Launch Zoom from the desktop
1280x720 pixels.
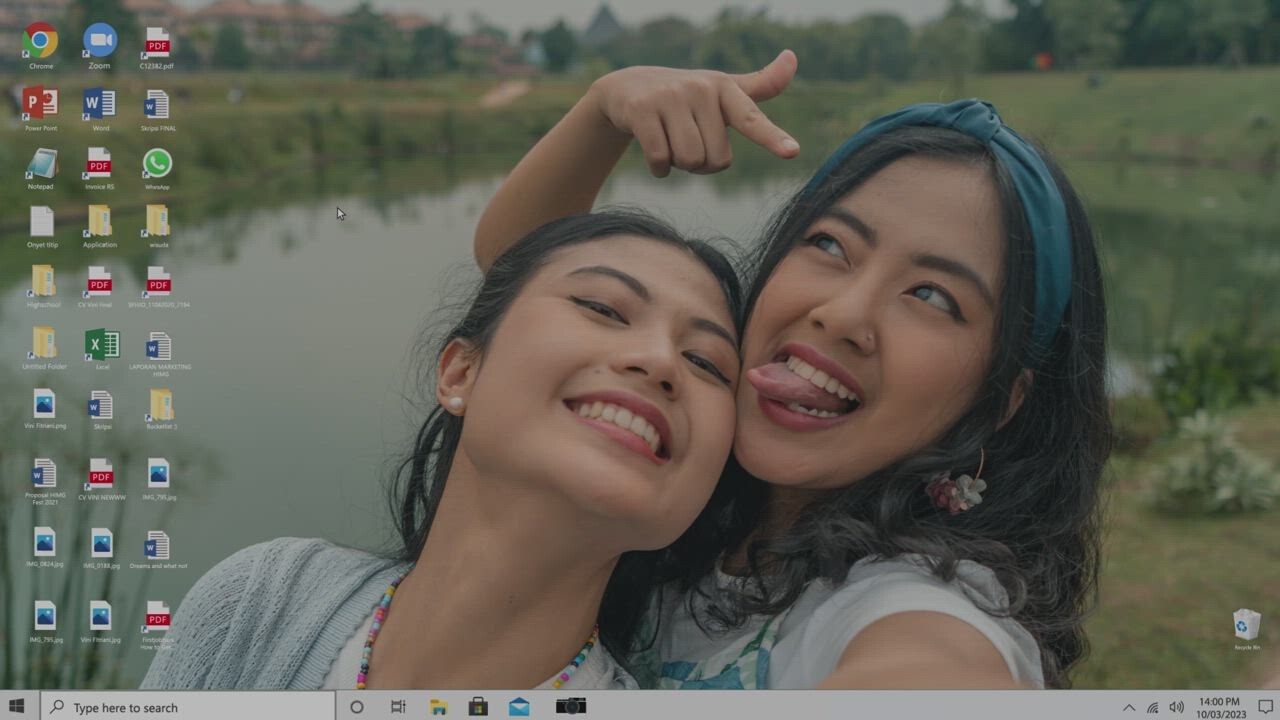[x=99, y=41]
